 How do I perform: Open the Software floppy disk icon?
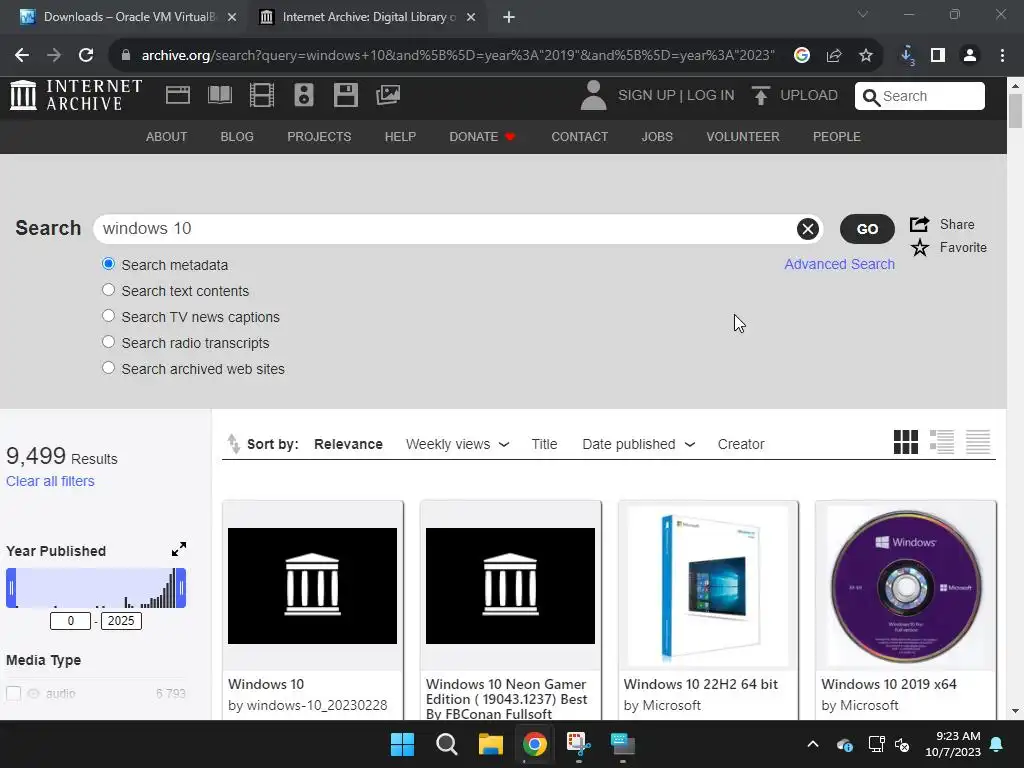pyautogui.click(x=345, y=95)
